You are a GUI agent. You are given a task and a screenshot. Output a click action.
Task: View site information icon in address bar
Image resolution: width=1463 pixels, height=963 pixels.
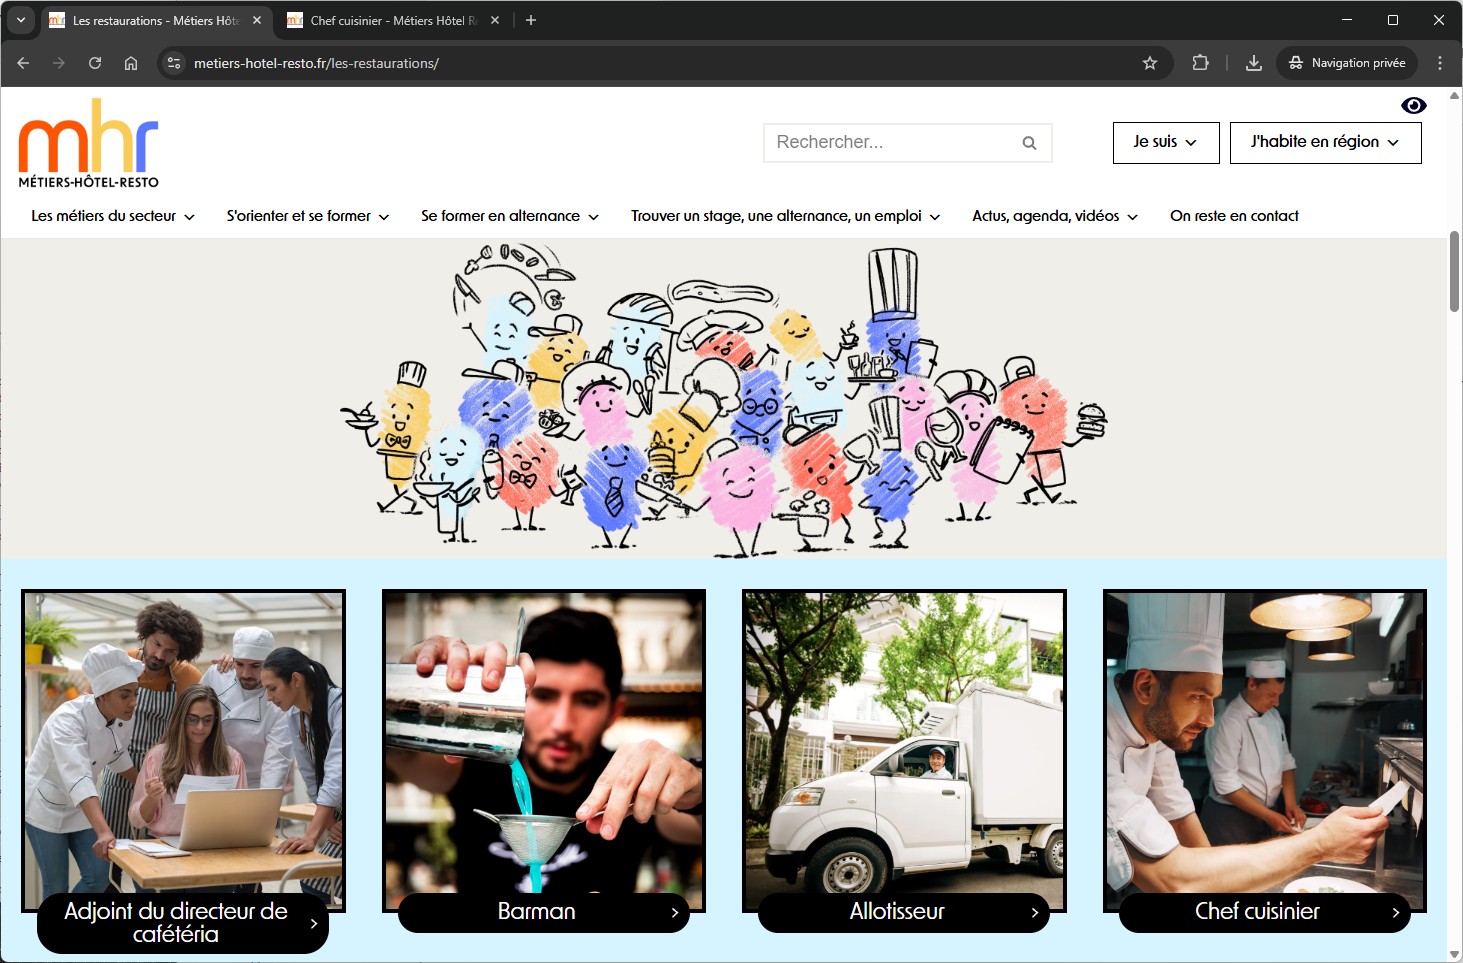pos(174,63)
